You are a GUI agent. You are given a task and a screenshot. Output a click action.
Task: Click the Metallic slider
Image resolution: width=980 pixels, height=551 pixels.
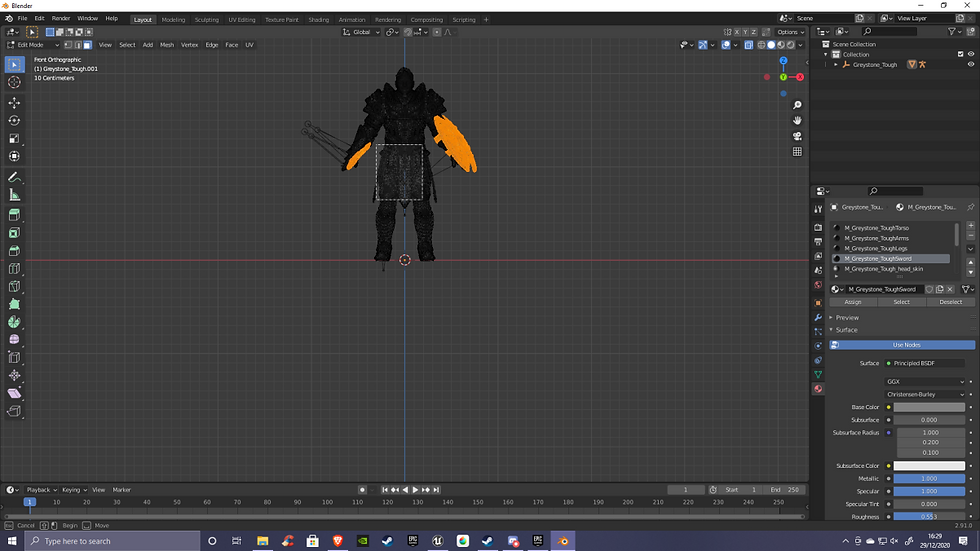tap(929, 479)
